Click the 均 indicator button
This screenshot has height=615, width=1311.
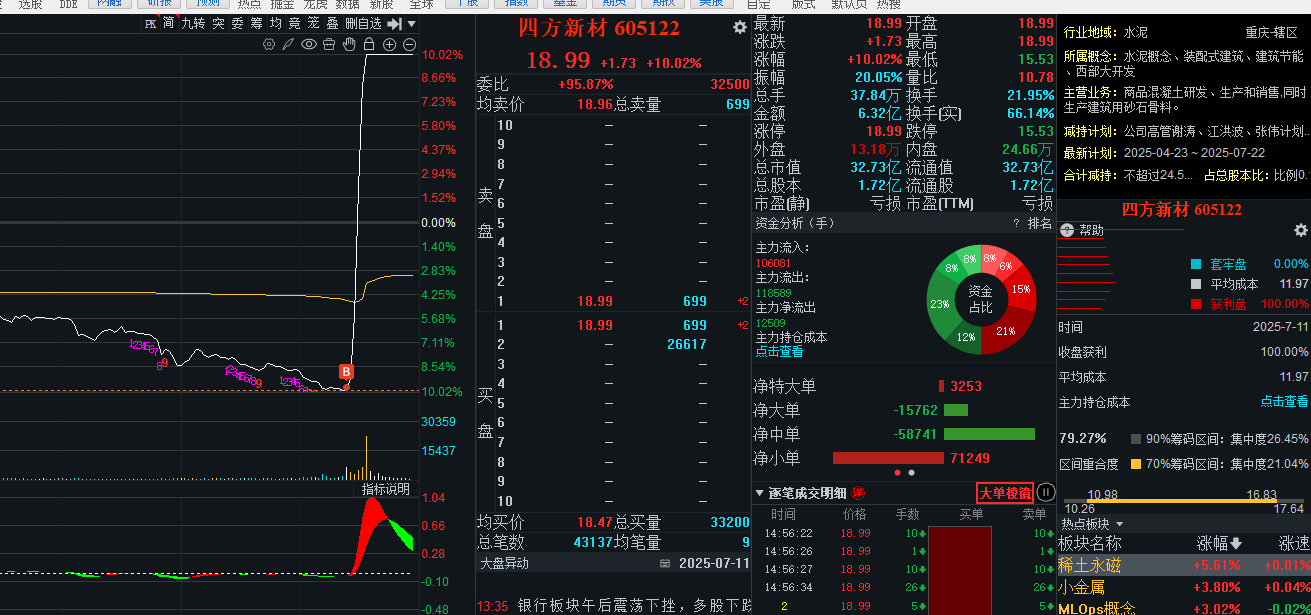point(275,23)
